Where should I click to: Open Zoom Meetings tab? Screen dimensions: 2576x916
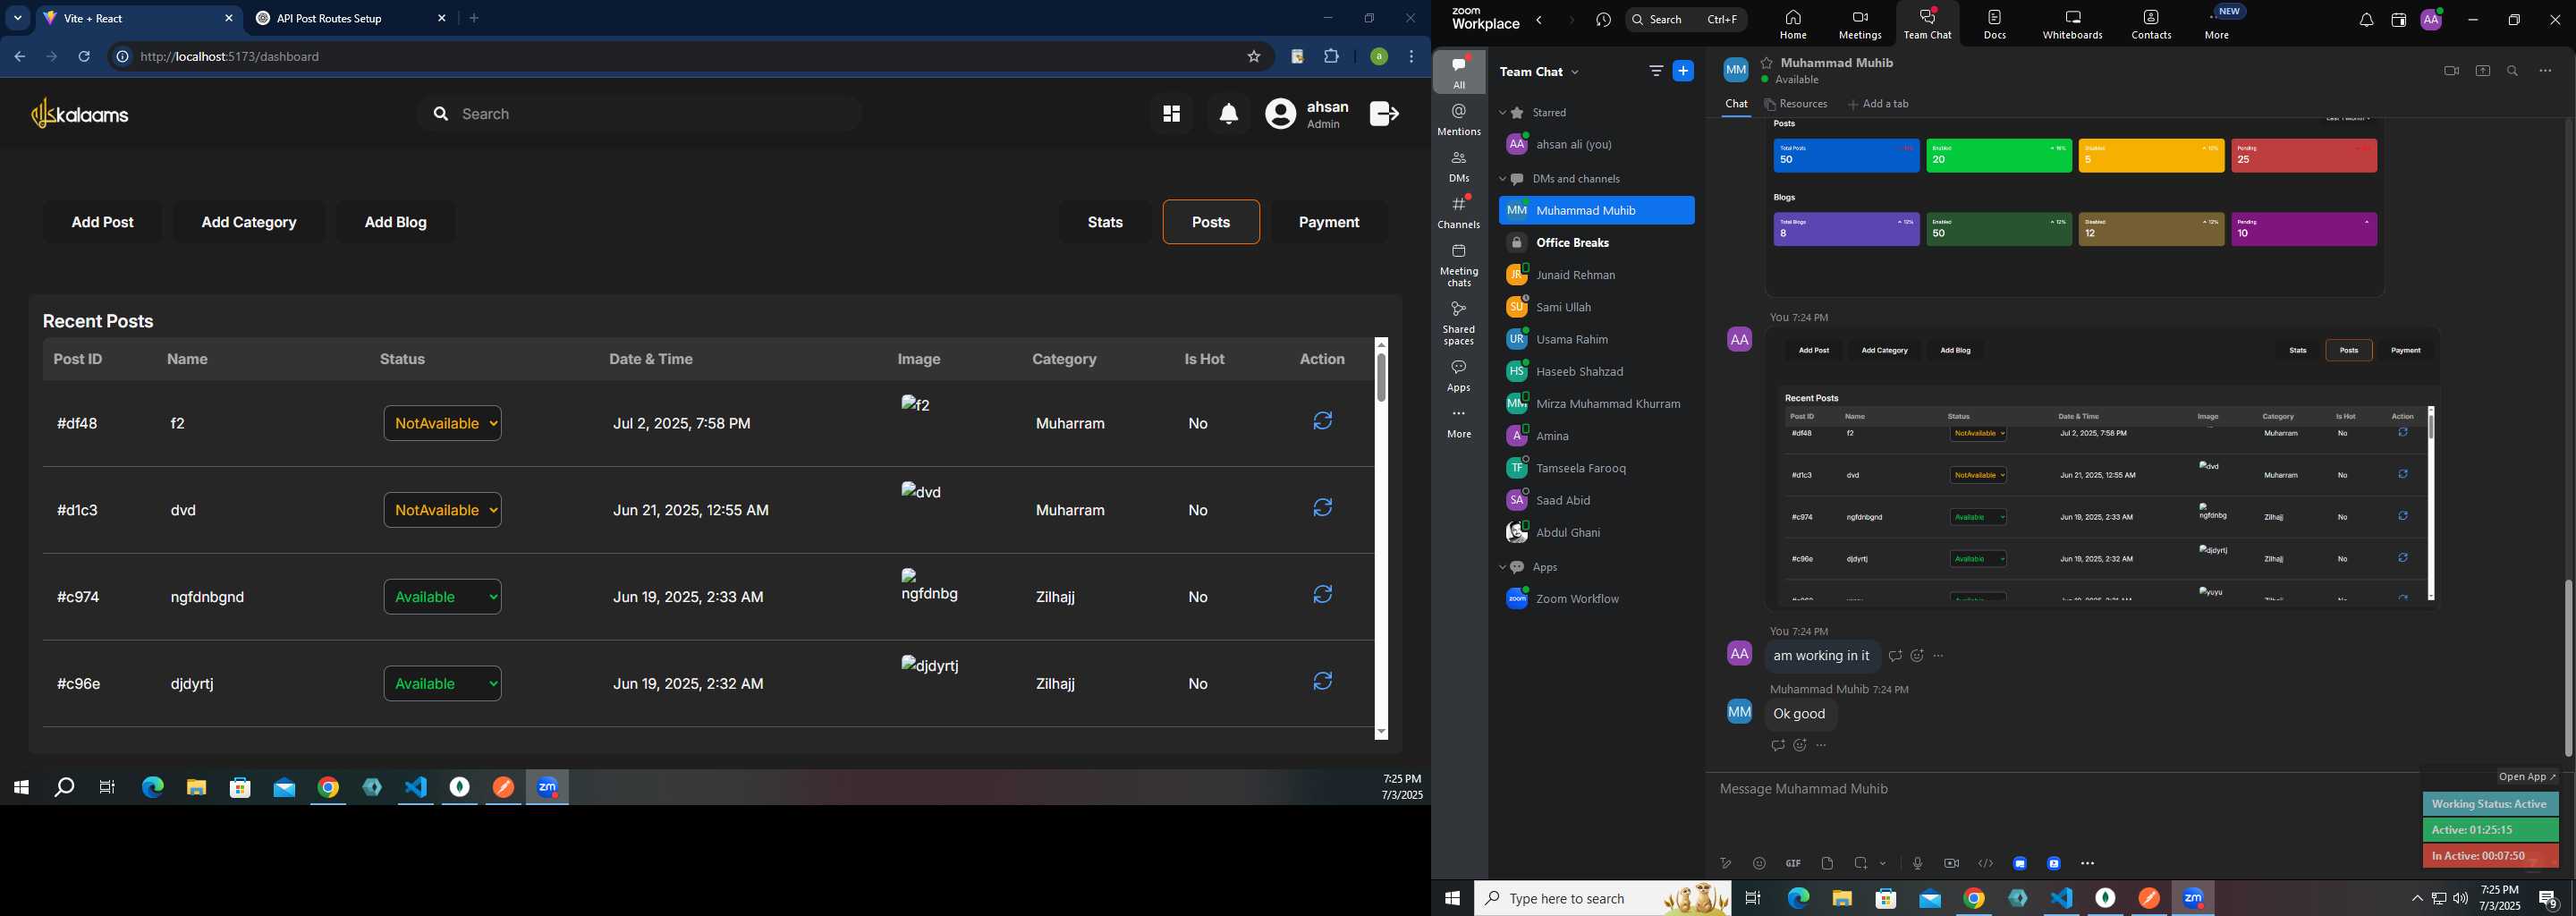tap(1860, 24)
